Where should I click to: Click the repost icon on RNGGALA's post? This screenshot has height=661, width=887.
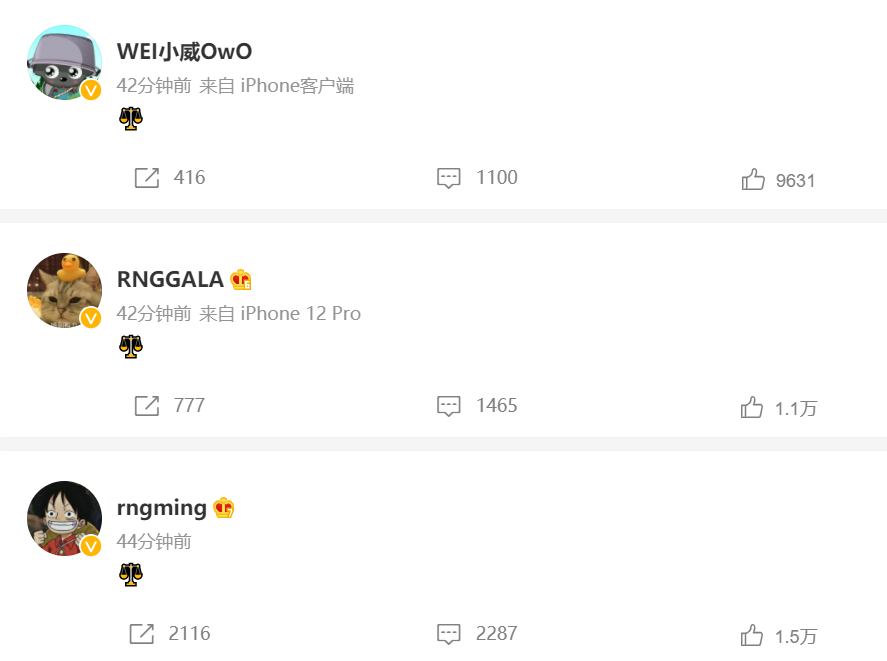click(x=147, y=406)
